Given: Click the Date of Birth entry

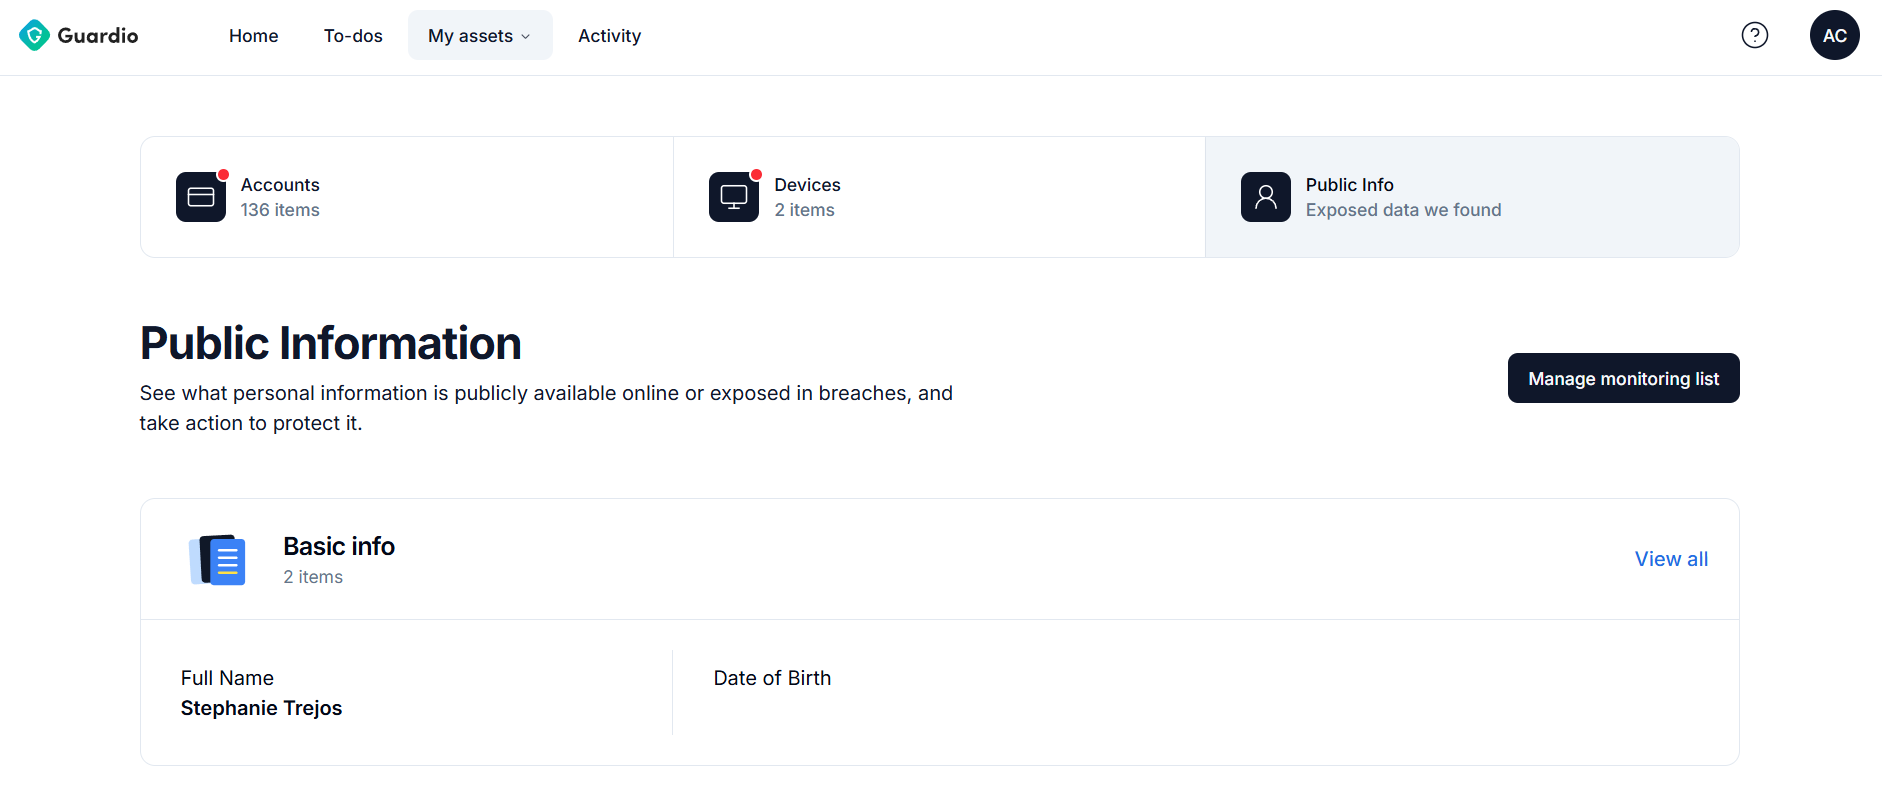Looking at the screenshot, I should pos(772,678).
